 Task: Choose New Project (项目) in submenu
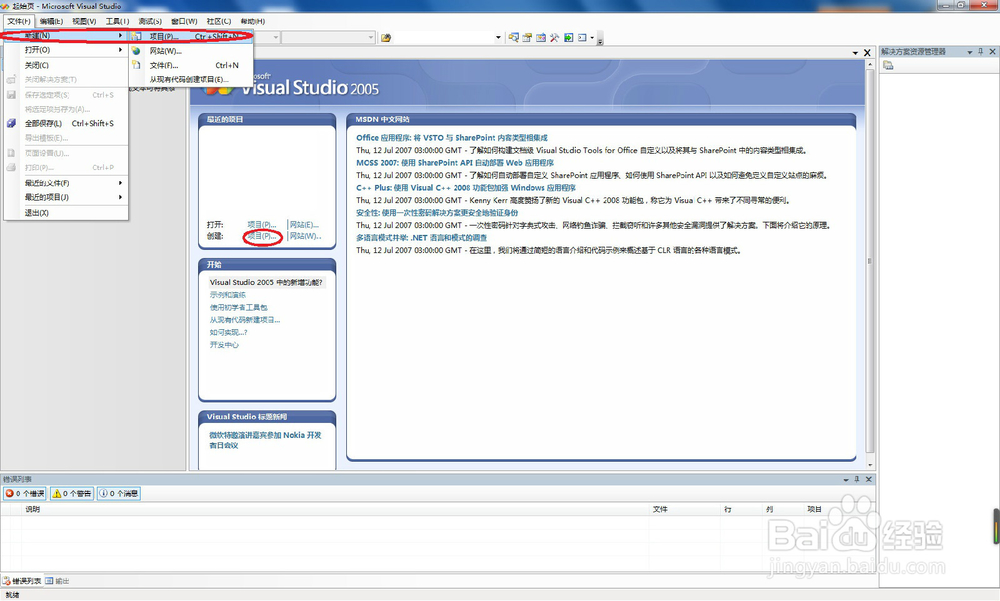[191, 36]
